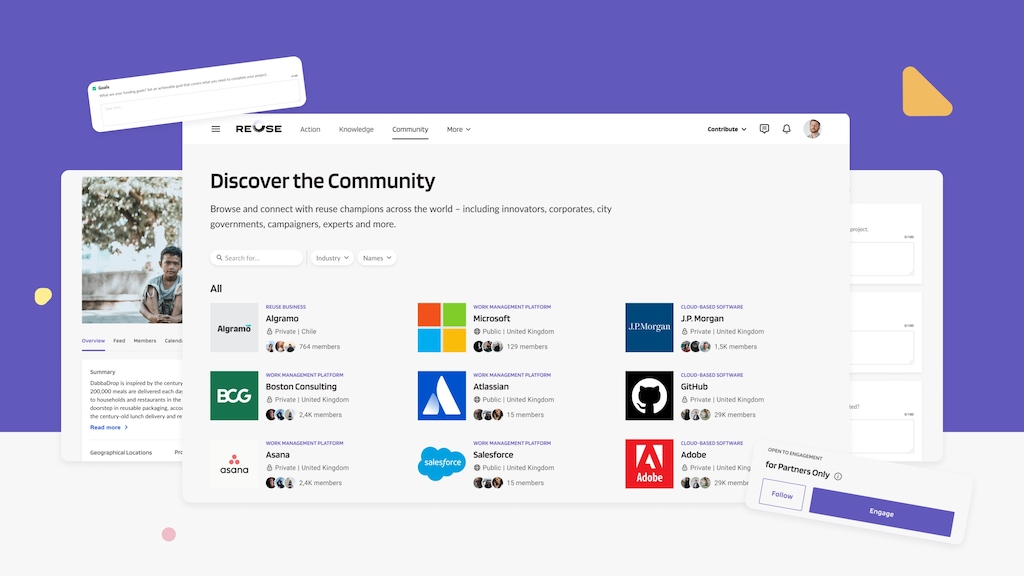The image size is (1024, 576).
Task: Open the user profile avatar
Action: (812, 129)
